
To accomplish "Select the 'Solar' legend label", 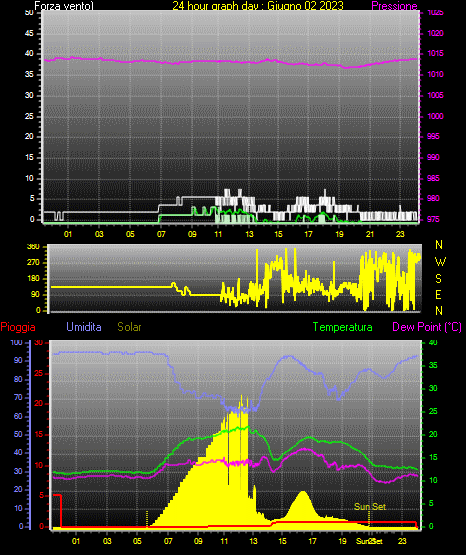I will tap(129, 327).
